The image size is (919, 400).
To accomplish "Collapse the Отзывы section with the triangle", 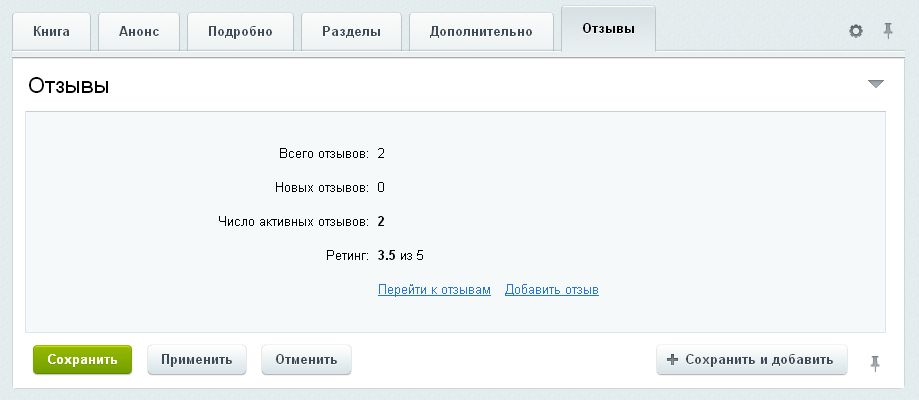I will 876,85.
